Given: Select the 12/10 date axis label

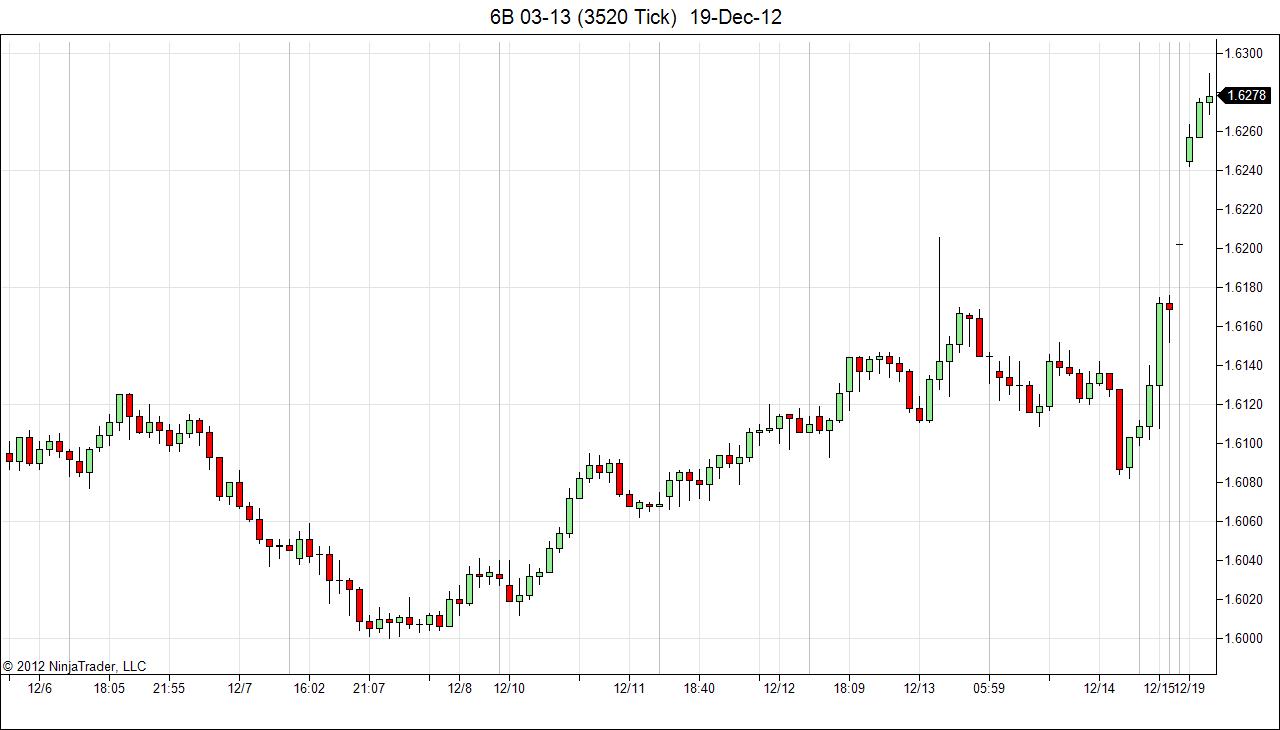Looking at the screenshot, I should coord(509,688).
